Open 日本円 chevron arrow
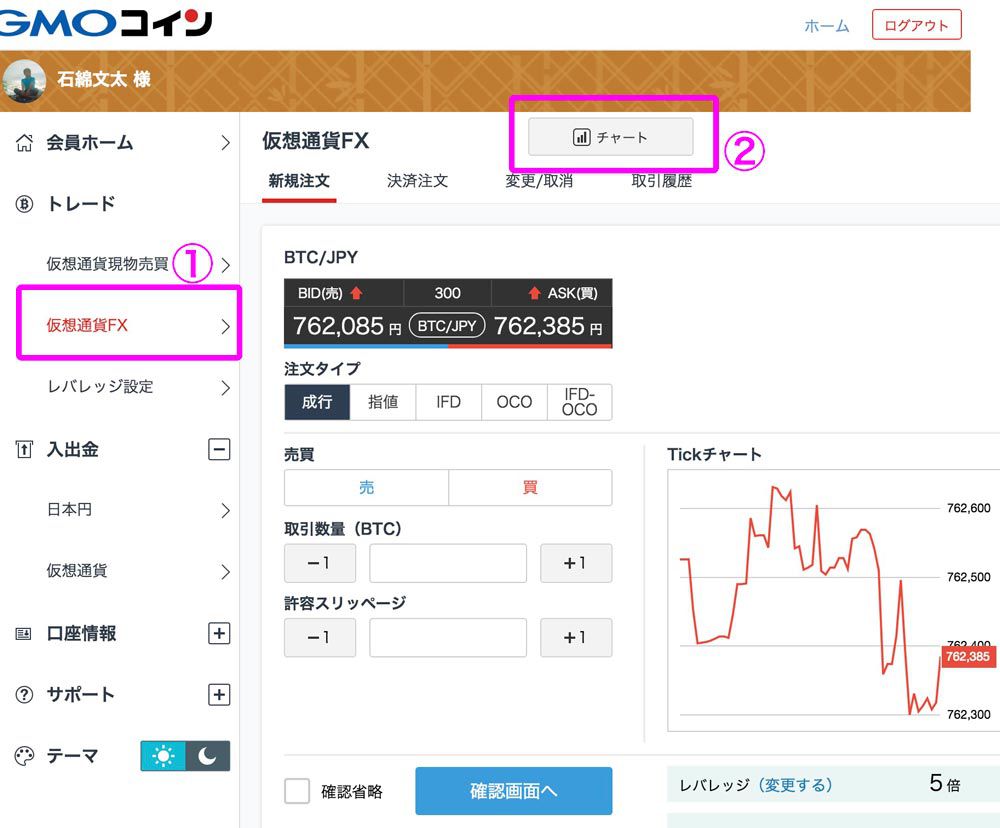 click(x=225, y=510)
